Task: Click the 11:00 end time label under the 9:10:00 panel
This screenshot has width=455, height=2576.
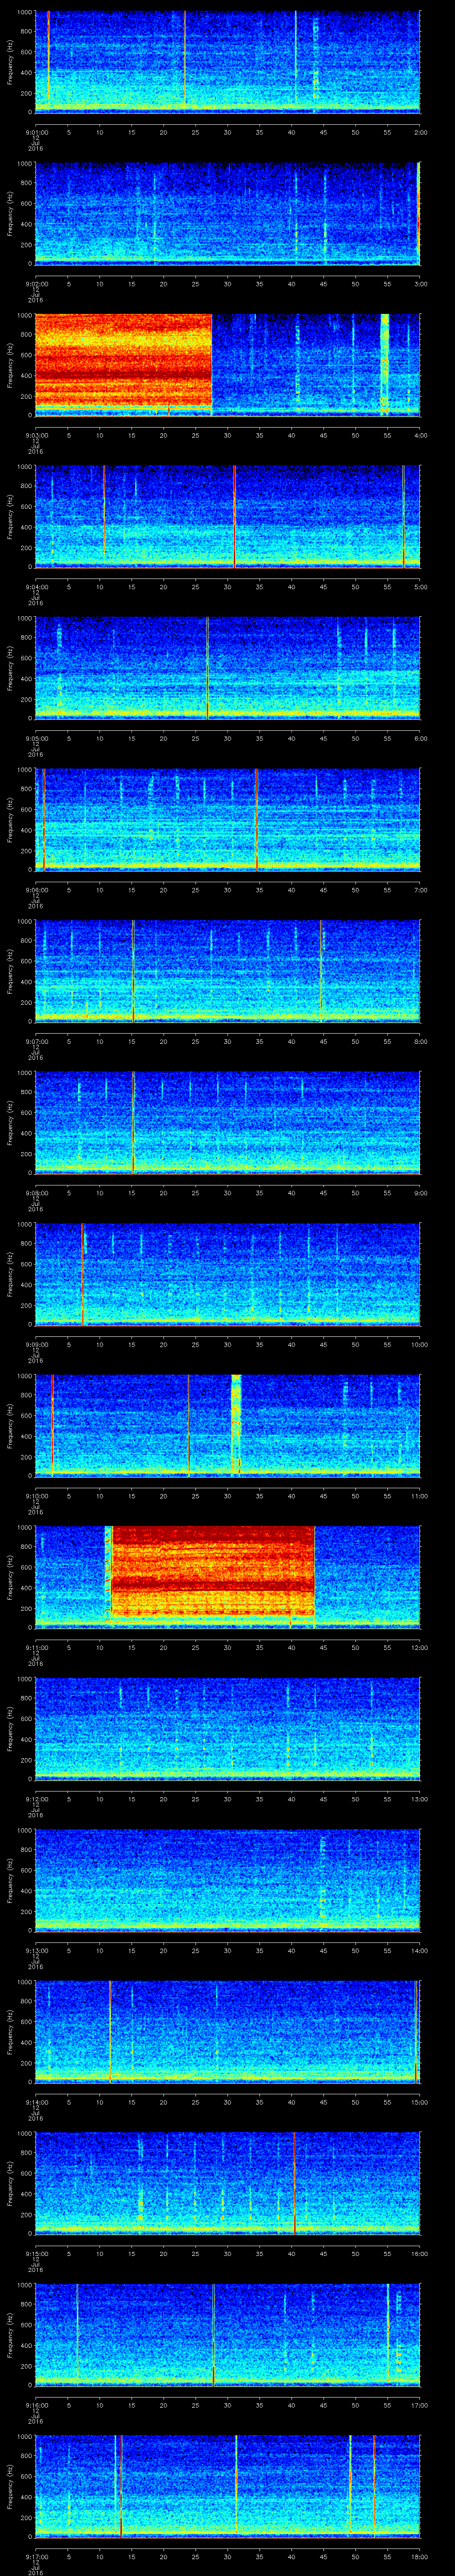Action: point(419,1496)
